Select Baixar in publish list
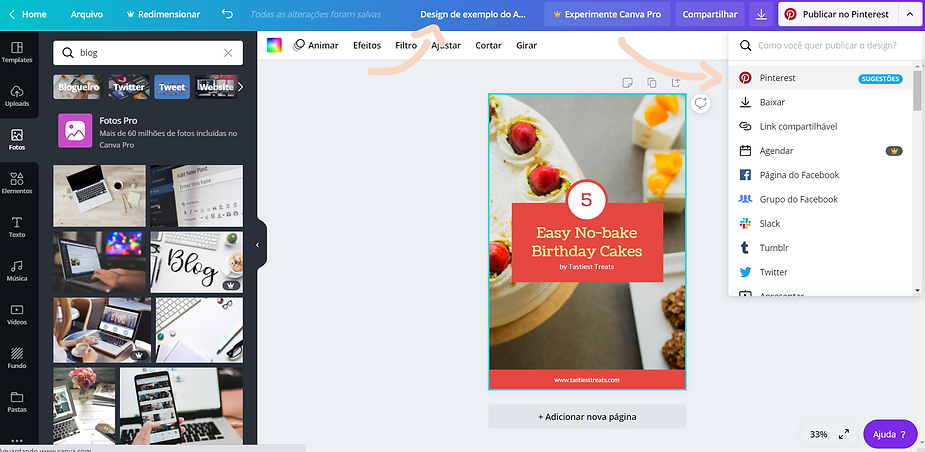Viewport: 925px width, 452px height. (x=821, y=102)
